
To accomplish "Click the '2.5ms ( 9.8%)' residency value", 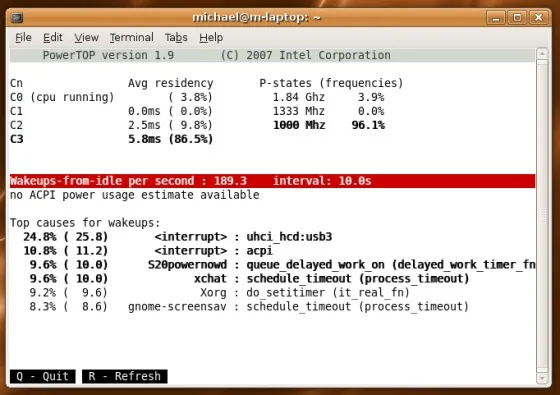I will 170,125.
